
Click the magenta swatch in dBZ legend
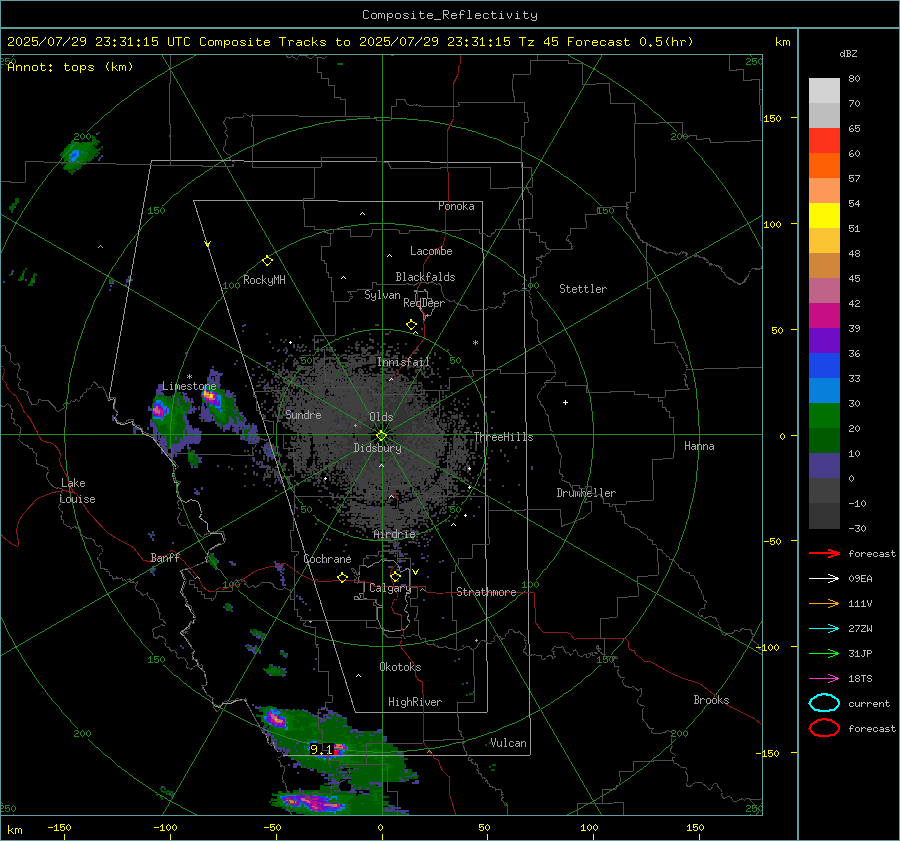[824, 315]
